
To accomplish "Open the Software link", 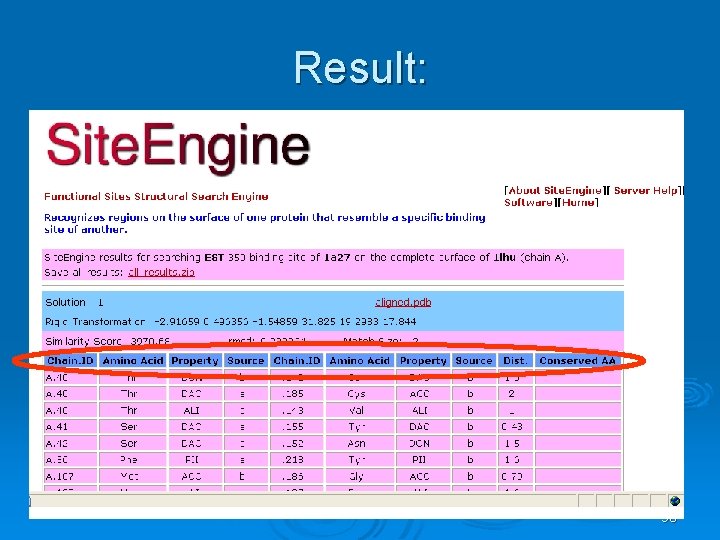I will (x=529, y=202).
